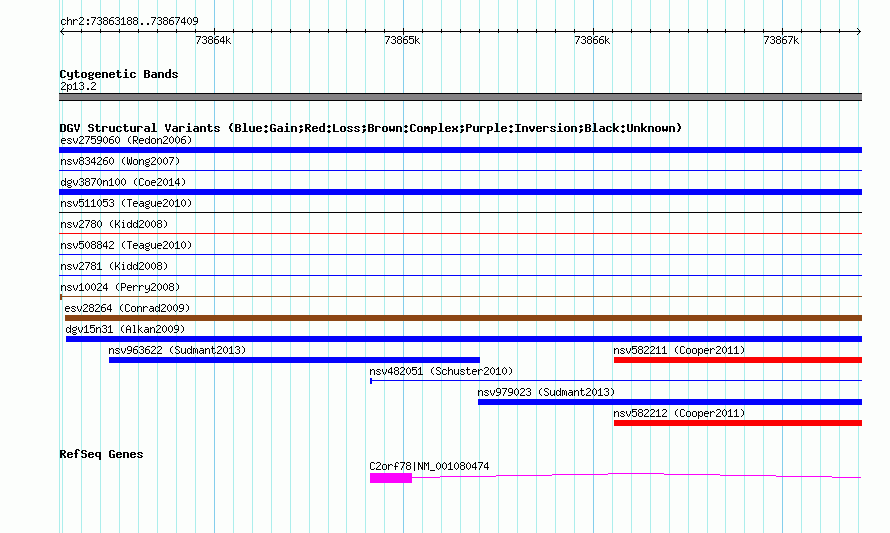Open variant label nsv834260 (Wong2007)
The image size is (890, 533).
[120, 161]
